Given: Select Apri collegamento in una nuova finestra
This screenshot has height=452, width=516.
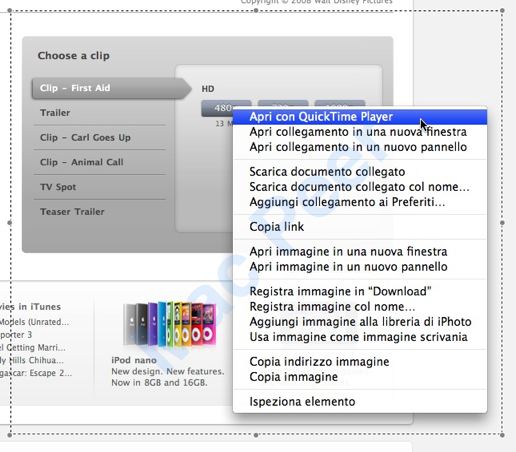Looking at the screenshot, I should click(x=360, y=132).
